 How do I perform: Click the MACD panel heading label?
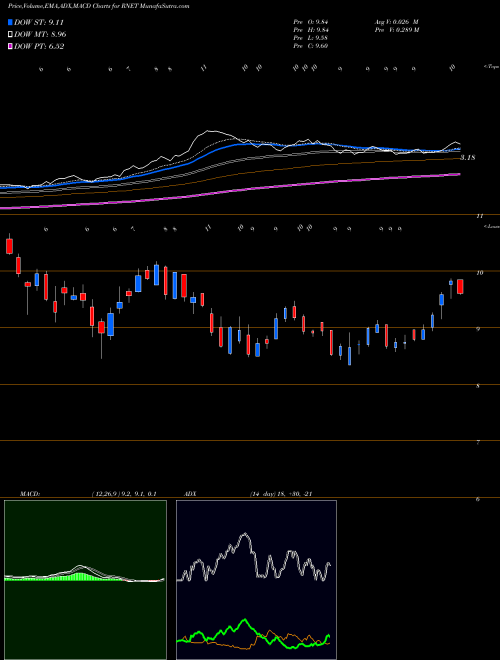[30, 494]
